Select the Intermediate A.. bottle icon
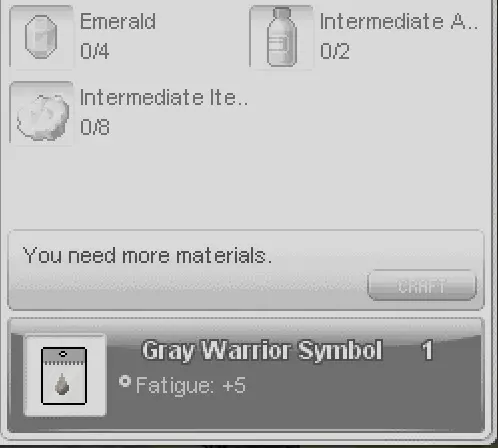This screenshot has height=448, width=498. pyautogui.click(x=281, y=37)
